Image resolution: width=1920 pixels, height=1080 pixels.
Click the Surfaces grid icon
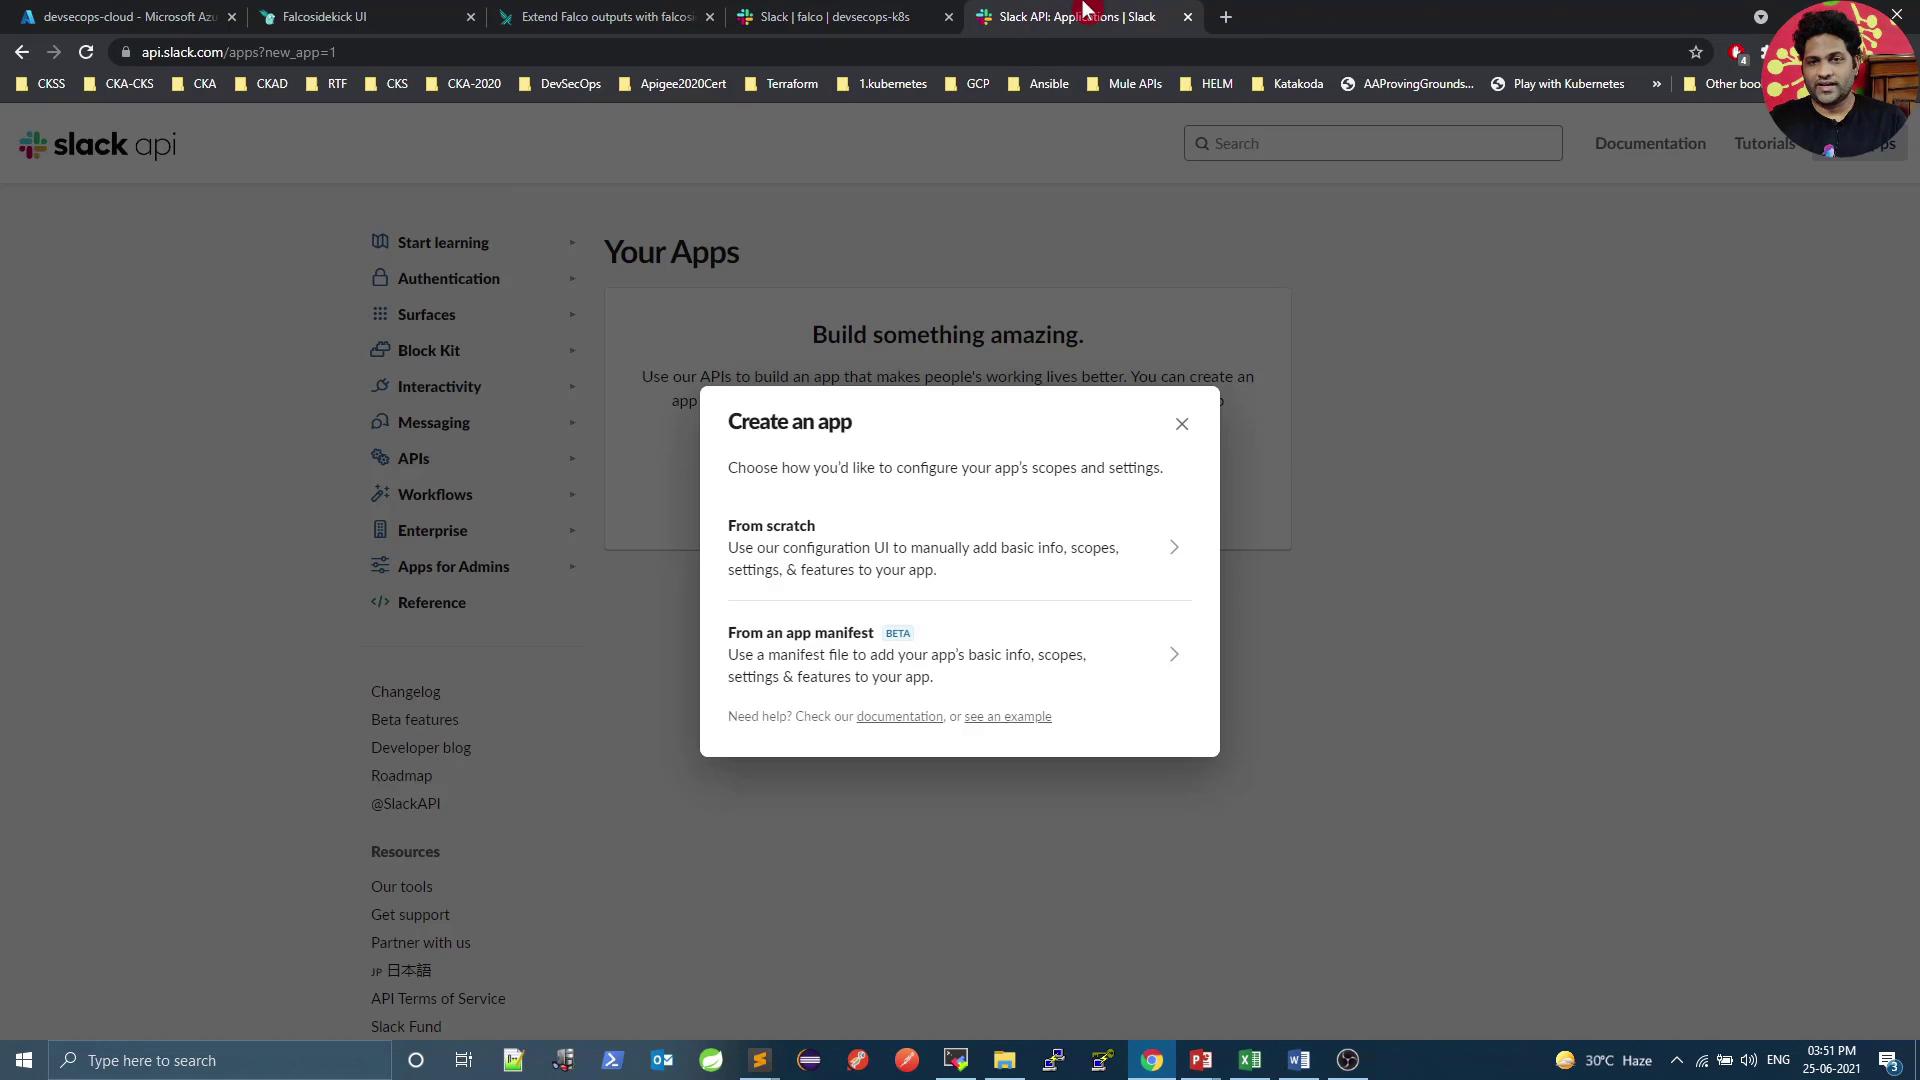point(380,314)
